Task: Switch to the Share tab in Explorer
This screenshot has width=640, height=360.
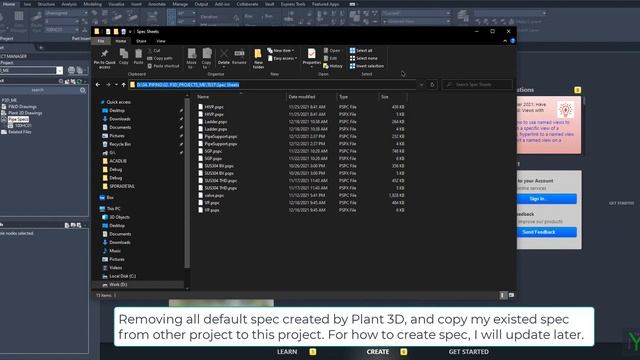Action: [141, 41]
